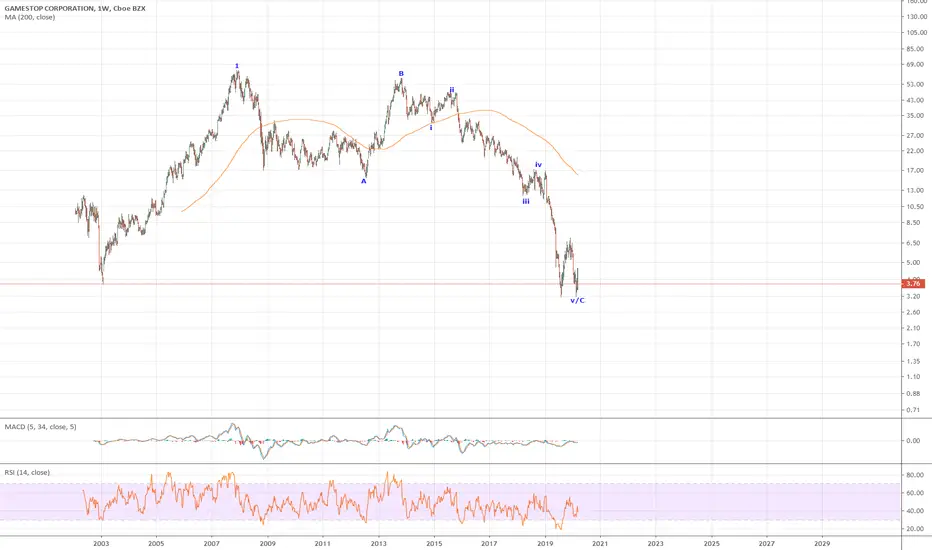932x550 pixels.
Task: Click the 5.00 price scale label
Action: click(915, 262)
